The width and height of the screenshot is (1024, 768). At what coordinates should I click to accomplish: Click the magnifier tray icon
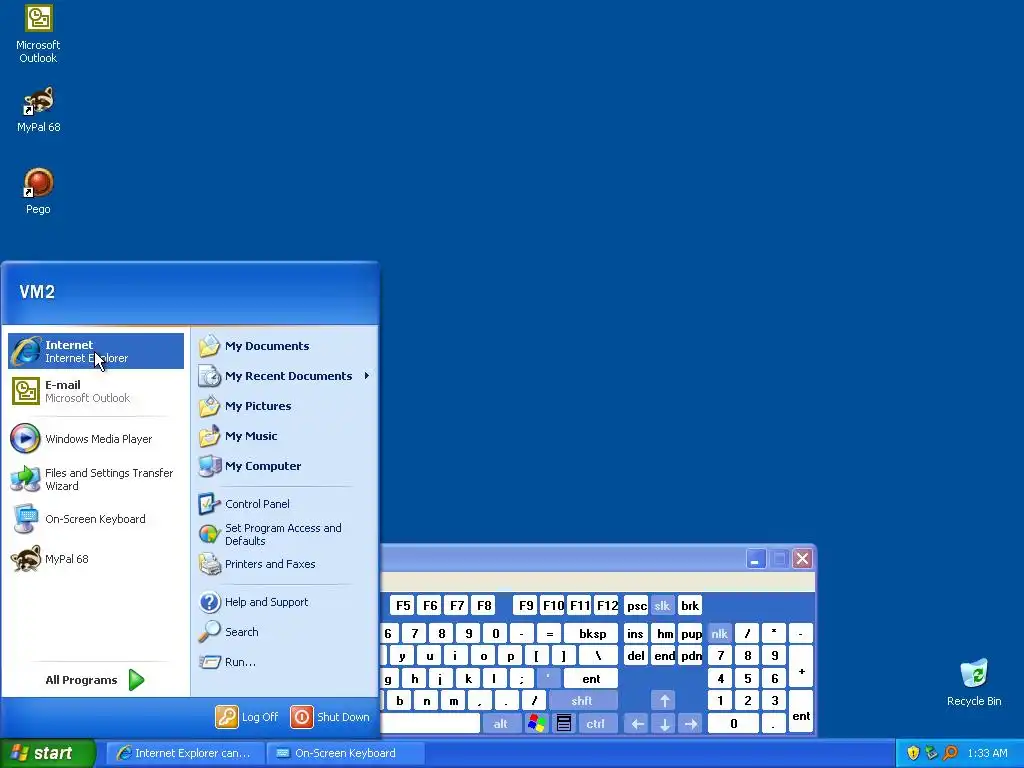(x=950, y=753)
